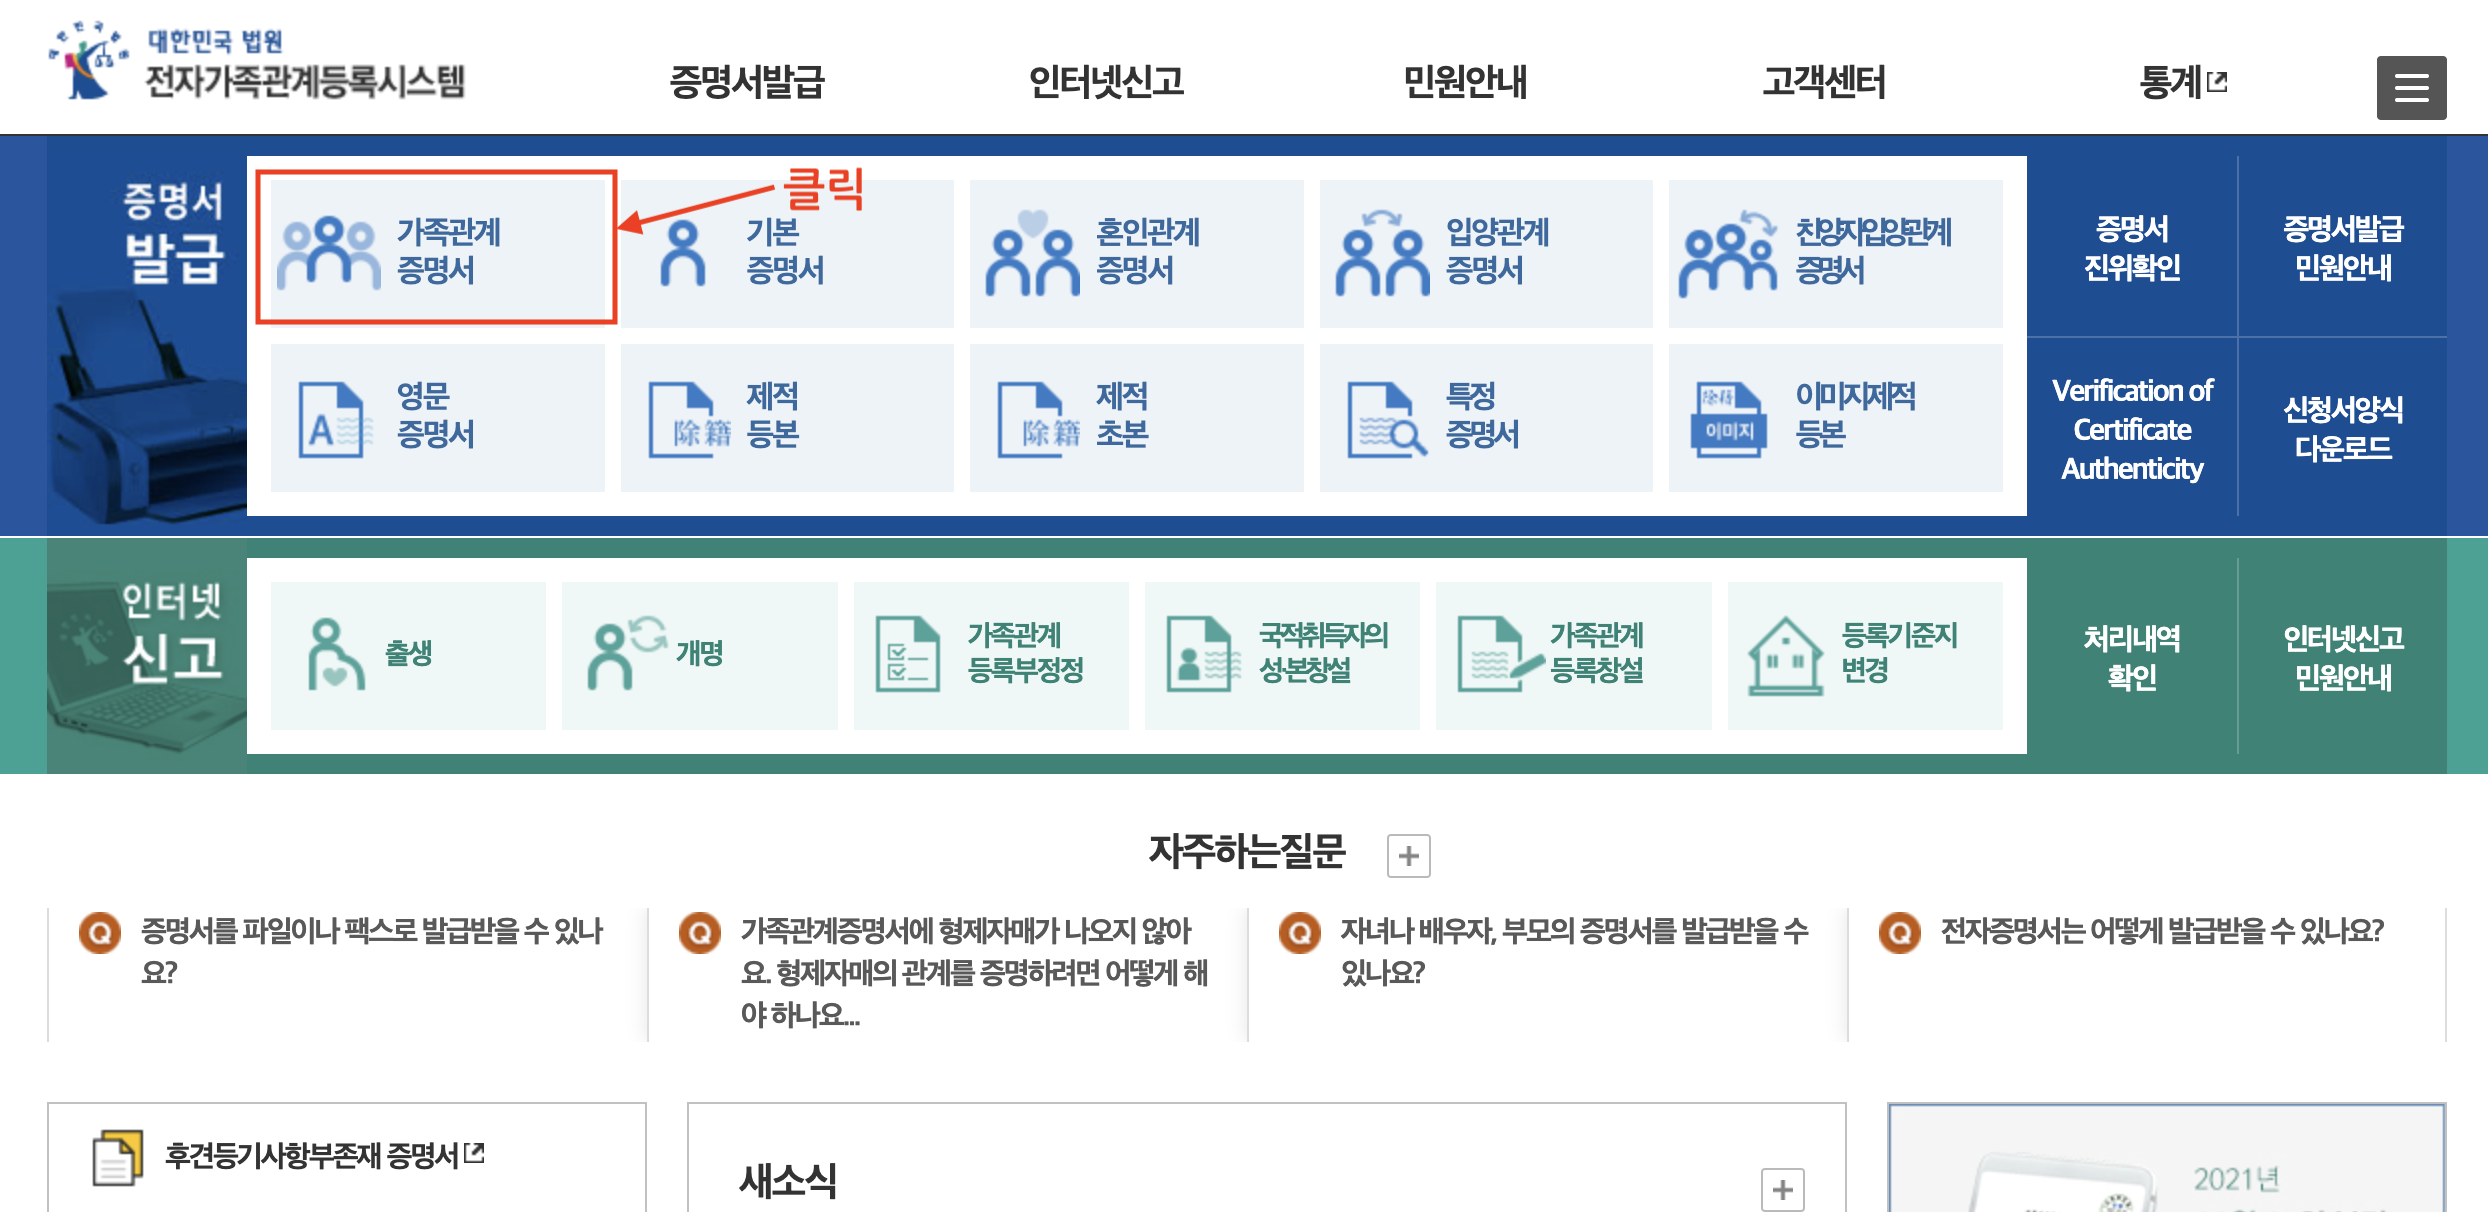Open 증명서발급 민원안내 link
Screen dimensions: 2488x1212
pyautogui.click(x=2343, y=248)
